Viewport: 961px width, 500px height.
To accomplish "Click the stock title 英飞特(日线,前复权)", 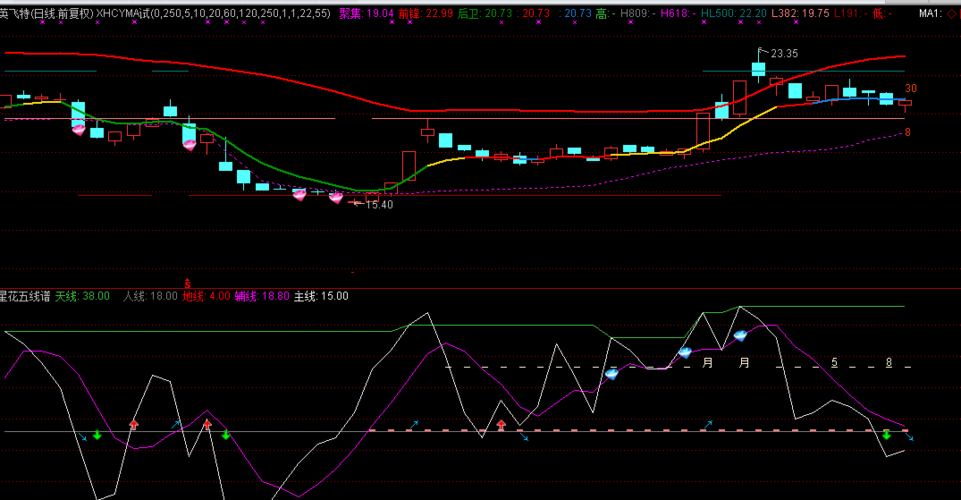I will coord(47,13).
